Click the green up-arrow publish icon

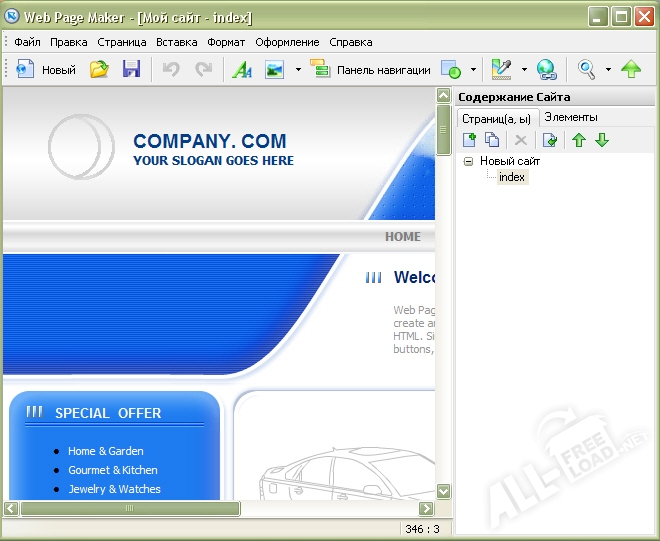tap(631, 70)
